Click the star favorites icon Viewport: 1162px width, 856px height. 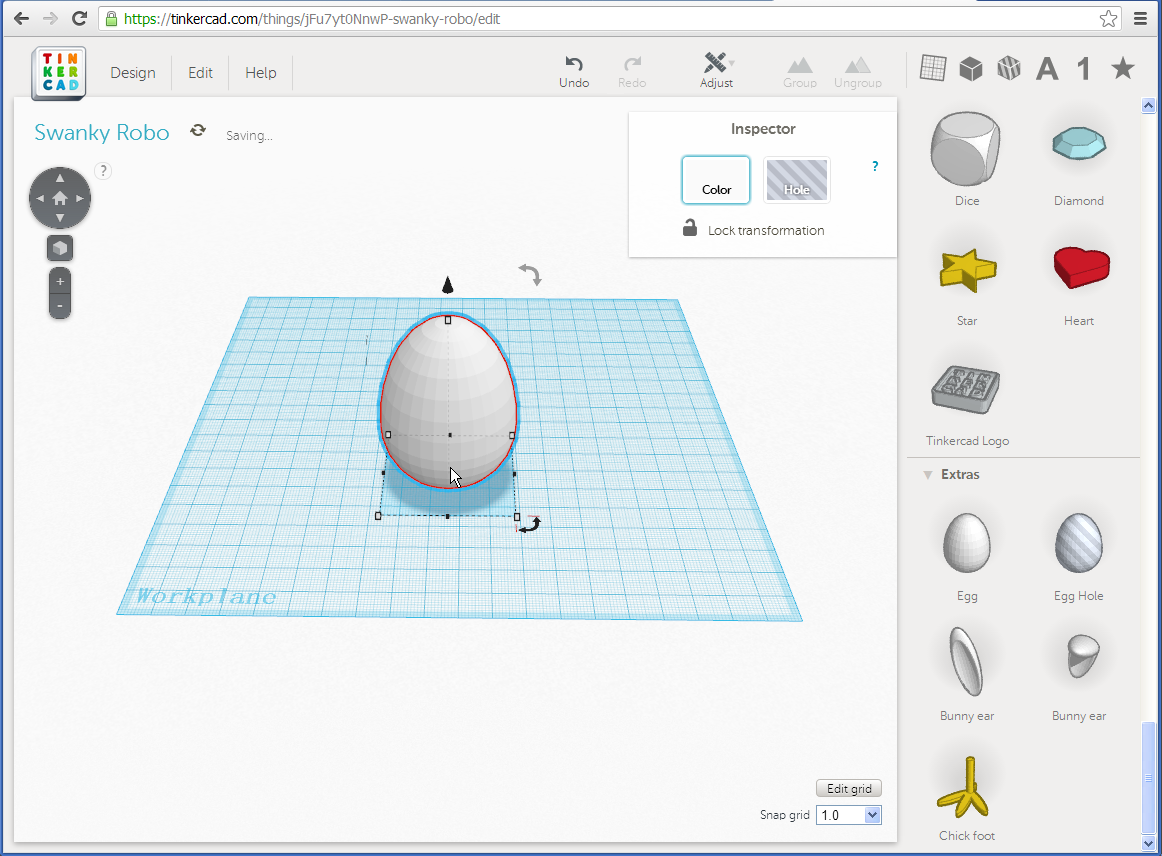[x=1123, y=68]
